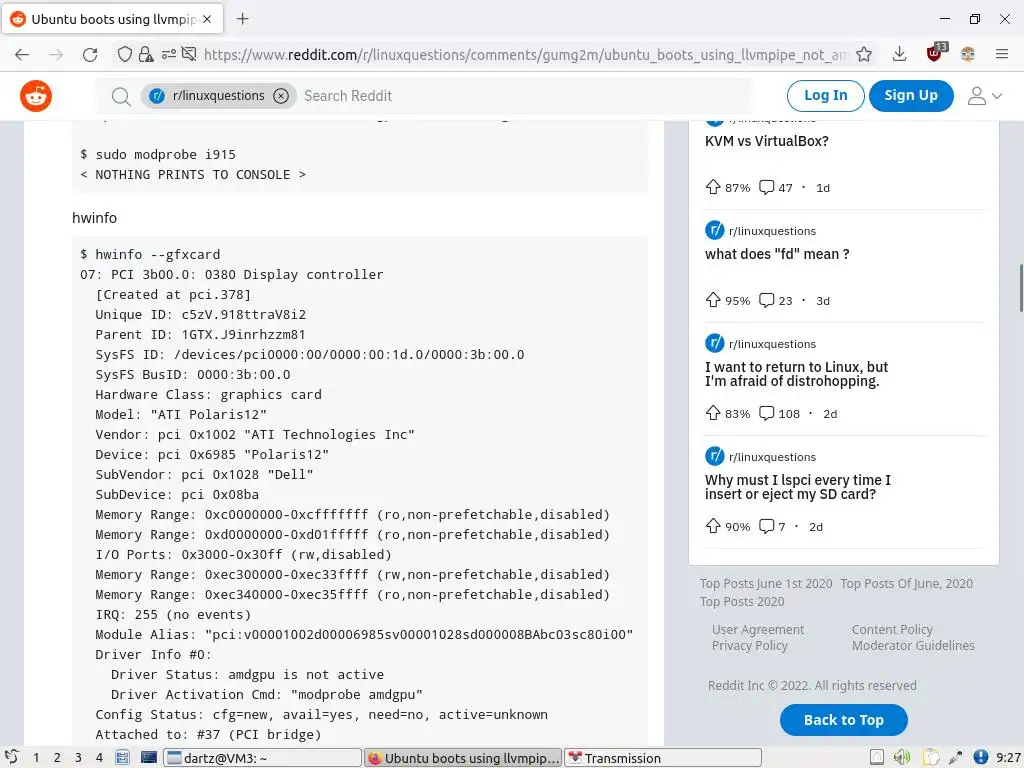Open the user account dropdown menu
The image size is (1024, 768).
(984, 96)
